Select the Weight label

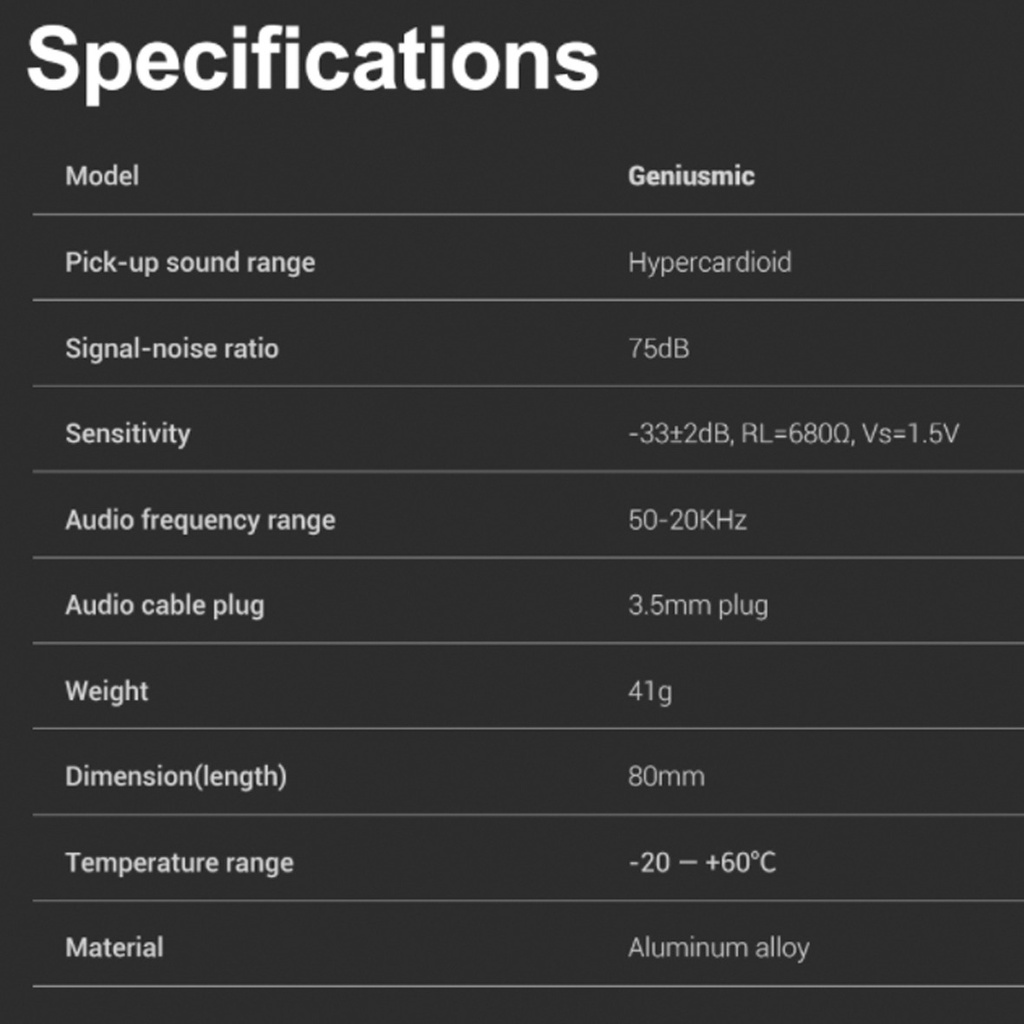point(106,692)
